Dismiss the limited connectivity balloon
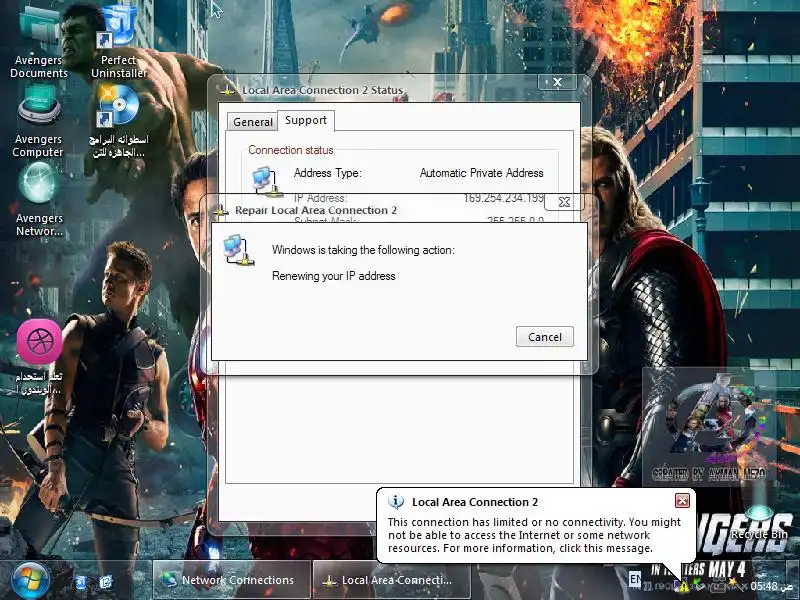This screenshot has height=600, width=800. [682, 501]
